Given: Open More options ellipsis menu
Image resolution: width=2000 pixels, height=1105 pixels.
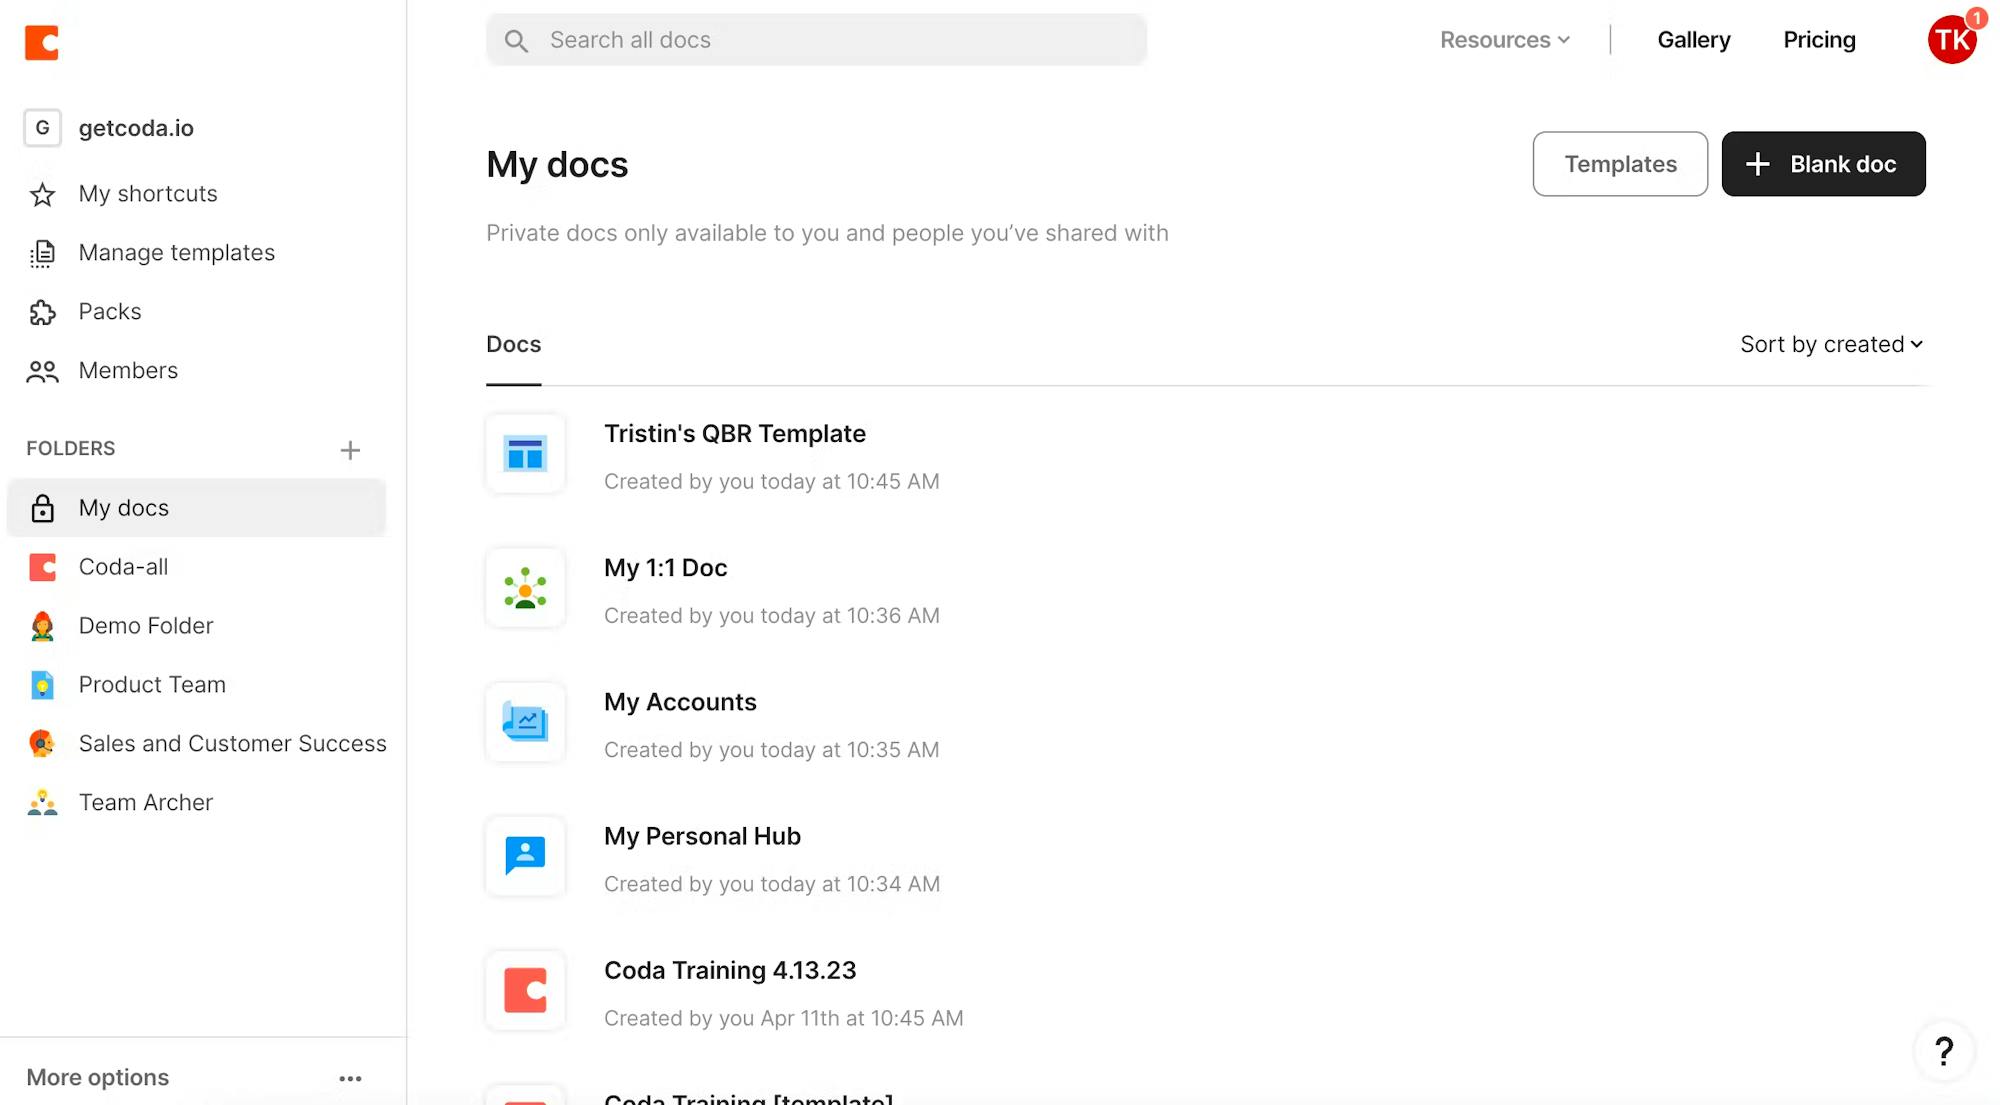Looking at the screenshot, I should (x=350, y=1078).
